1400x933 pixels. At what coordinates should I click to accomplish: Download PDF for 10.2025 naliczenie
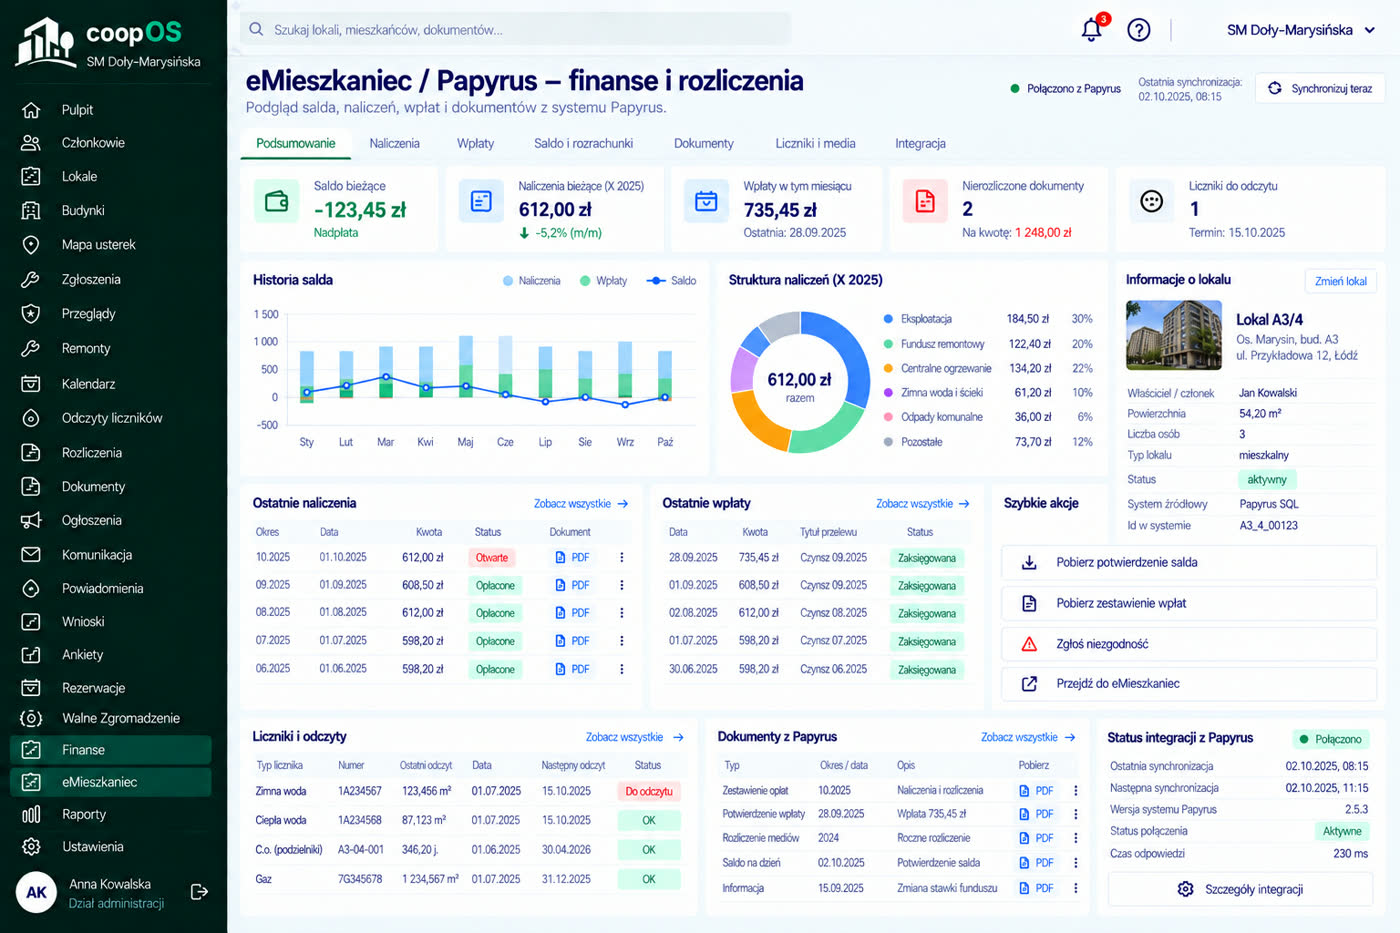[x=572, y=558]
